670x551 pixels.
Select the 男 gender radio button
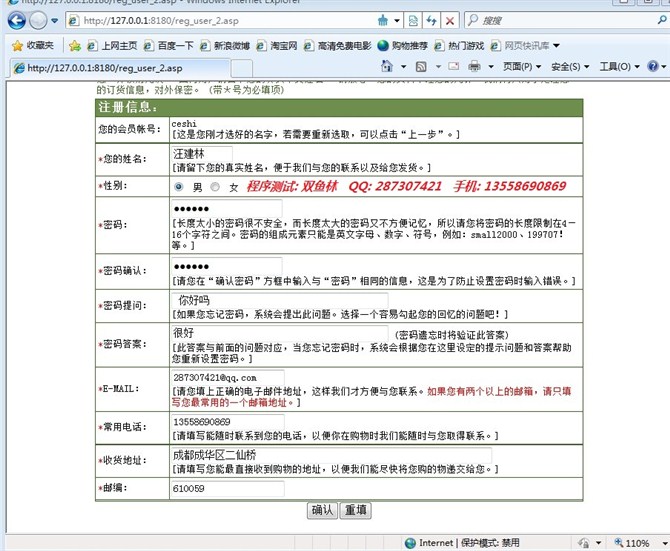pos(179,187)
